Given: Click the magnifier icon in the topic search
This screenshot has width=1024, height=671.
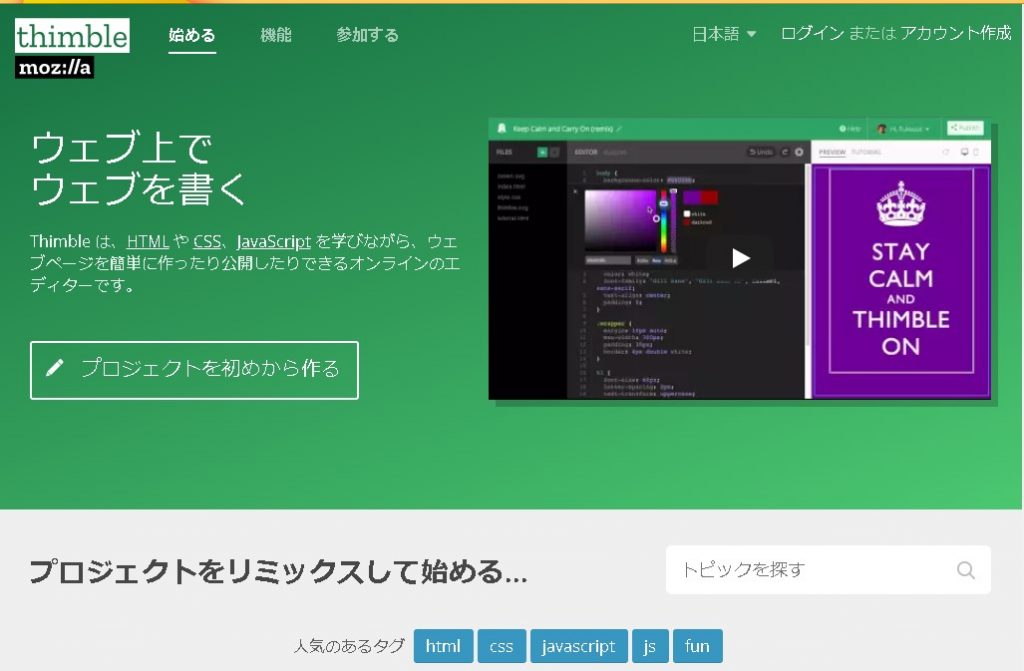Looking at the screenshot, I should pyautogui.click(x=965, y=570).
